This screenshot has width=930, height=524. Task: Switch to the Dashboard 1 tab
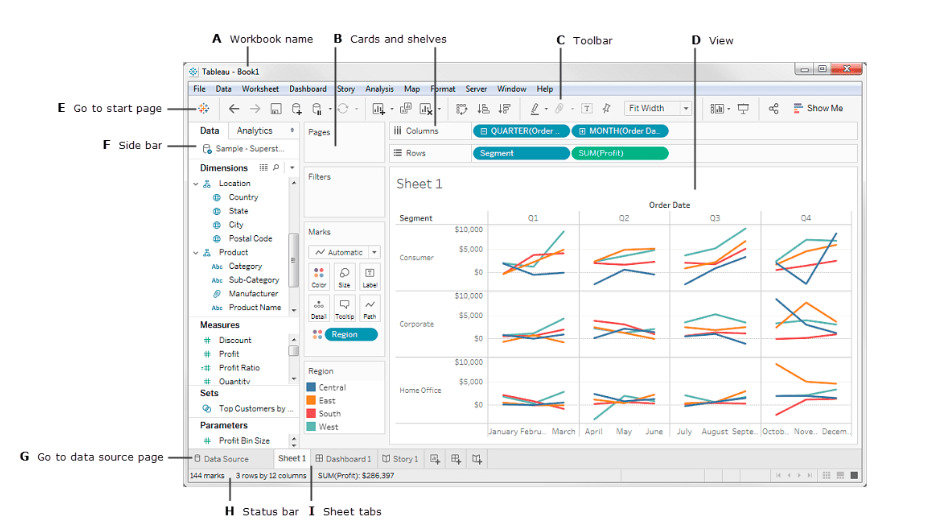343,459
